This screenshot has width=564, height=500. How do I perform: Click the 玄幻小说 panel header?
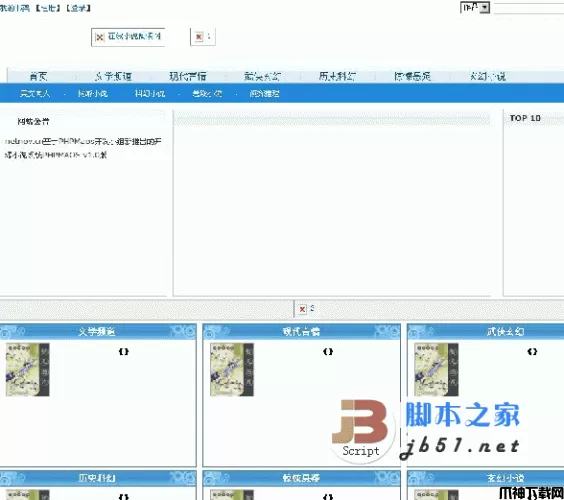click(x=505, y=478)
